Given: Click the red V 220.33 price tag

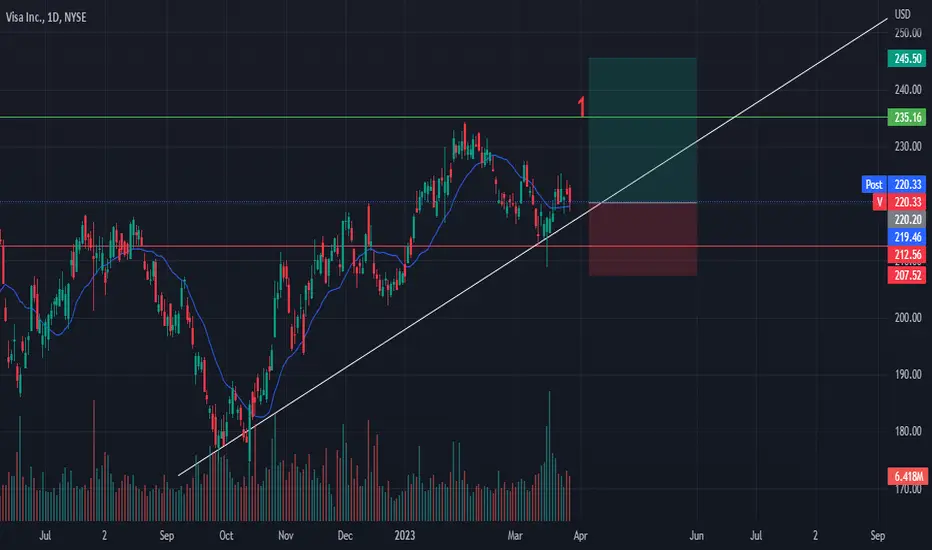Looking at the screenshot, I should [899, 202].
